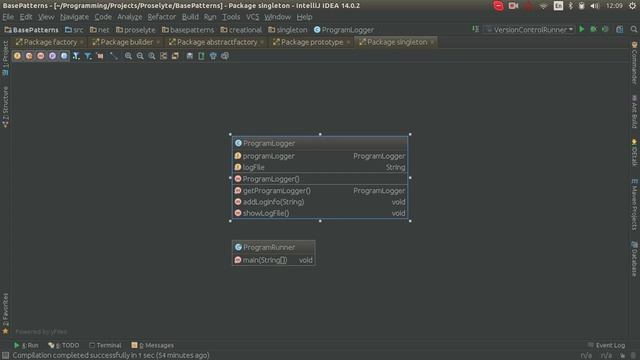Toggle the Methods display button
The height and width of the screenshot is (360, 640).
click(41, 56)
